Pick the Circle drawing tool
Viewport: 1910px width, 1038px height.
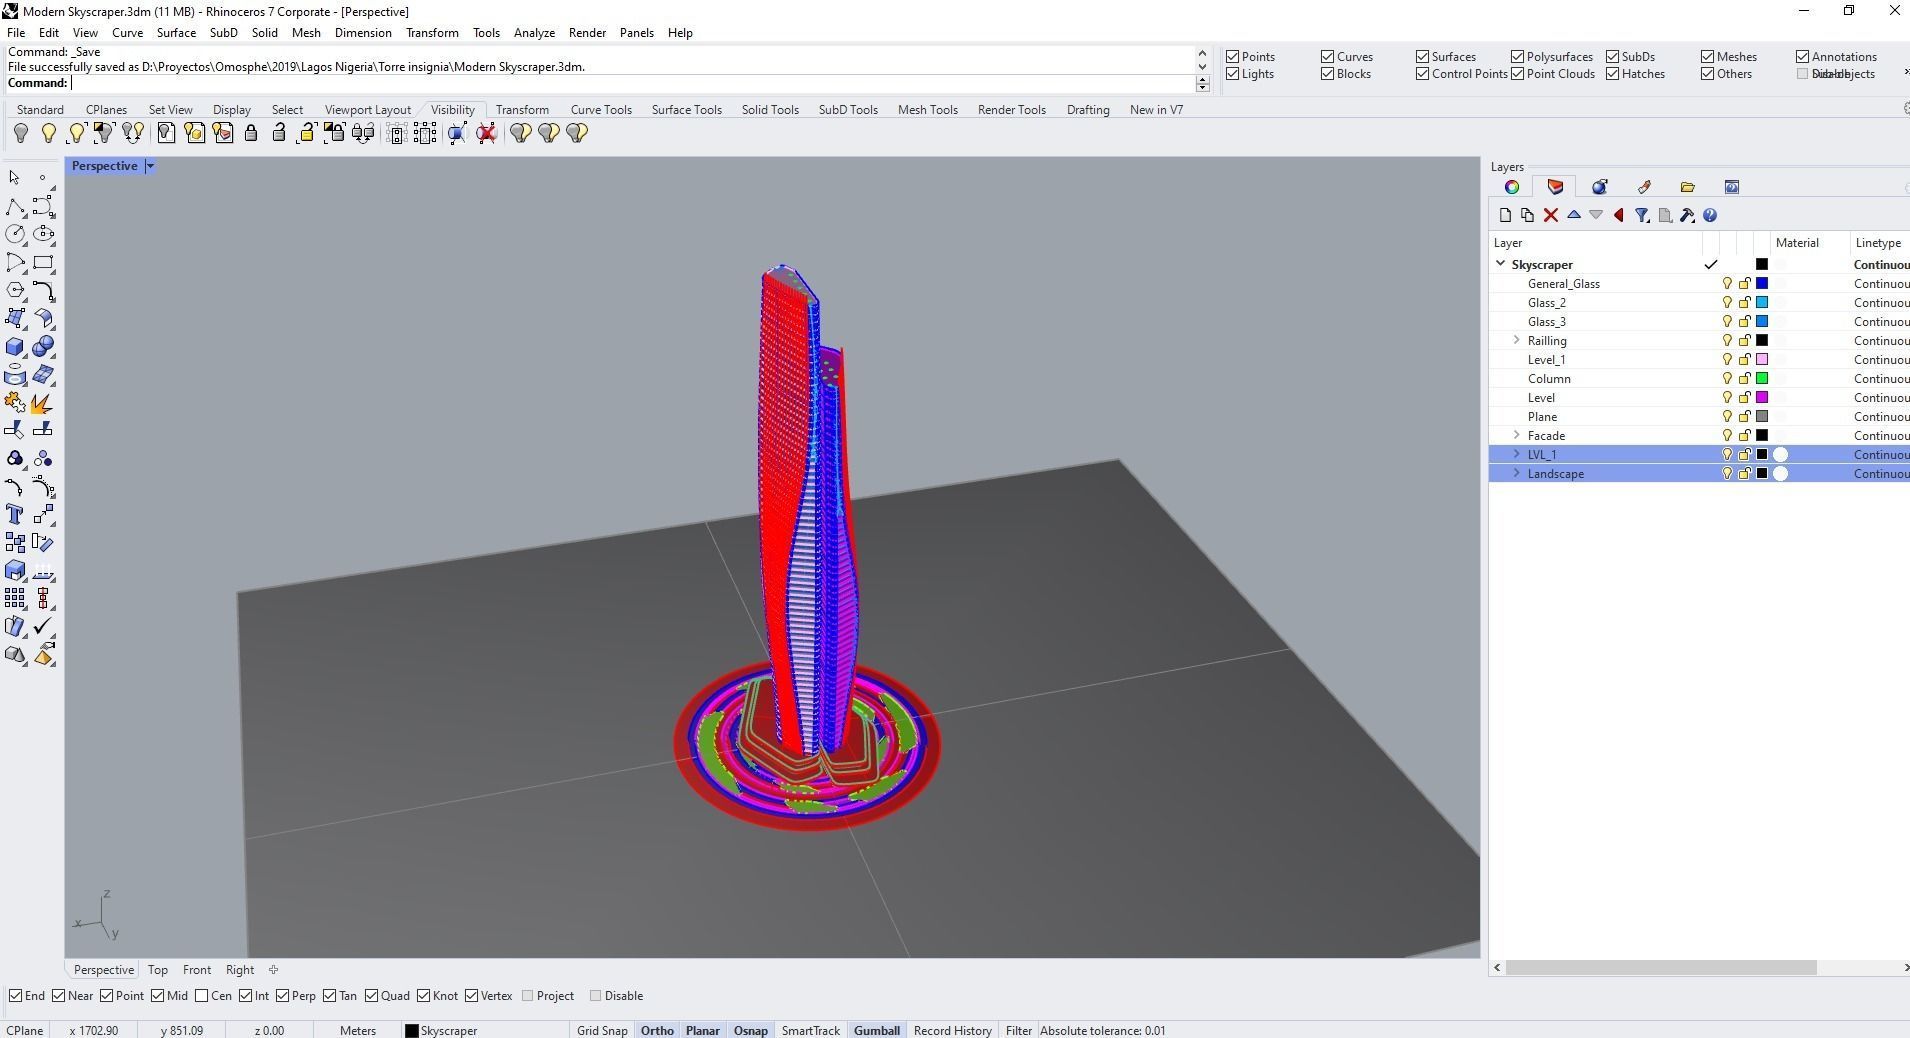[x=15, y=234]
